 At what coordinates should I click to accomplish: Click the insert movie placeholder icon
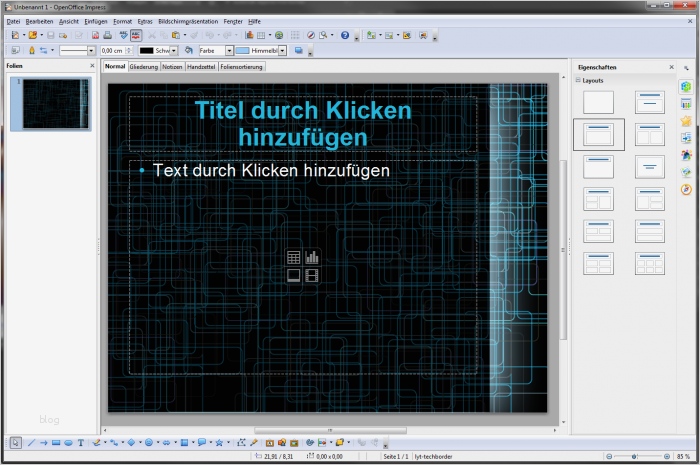tap(312, 275)
